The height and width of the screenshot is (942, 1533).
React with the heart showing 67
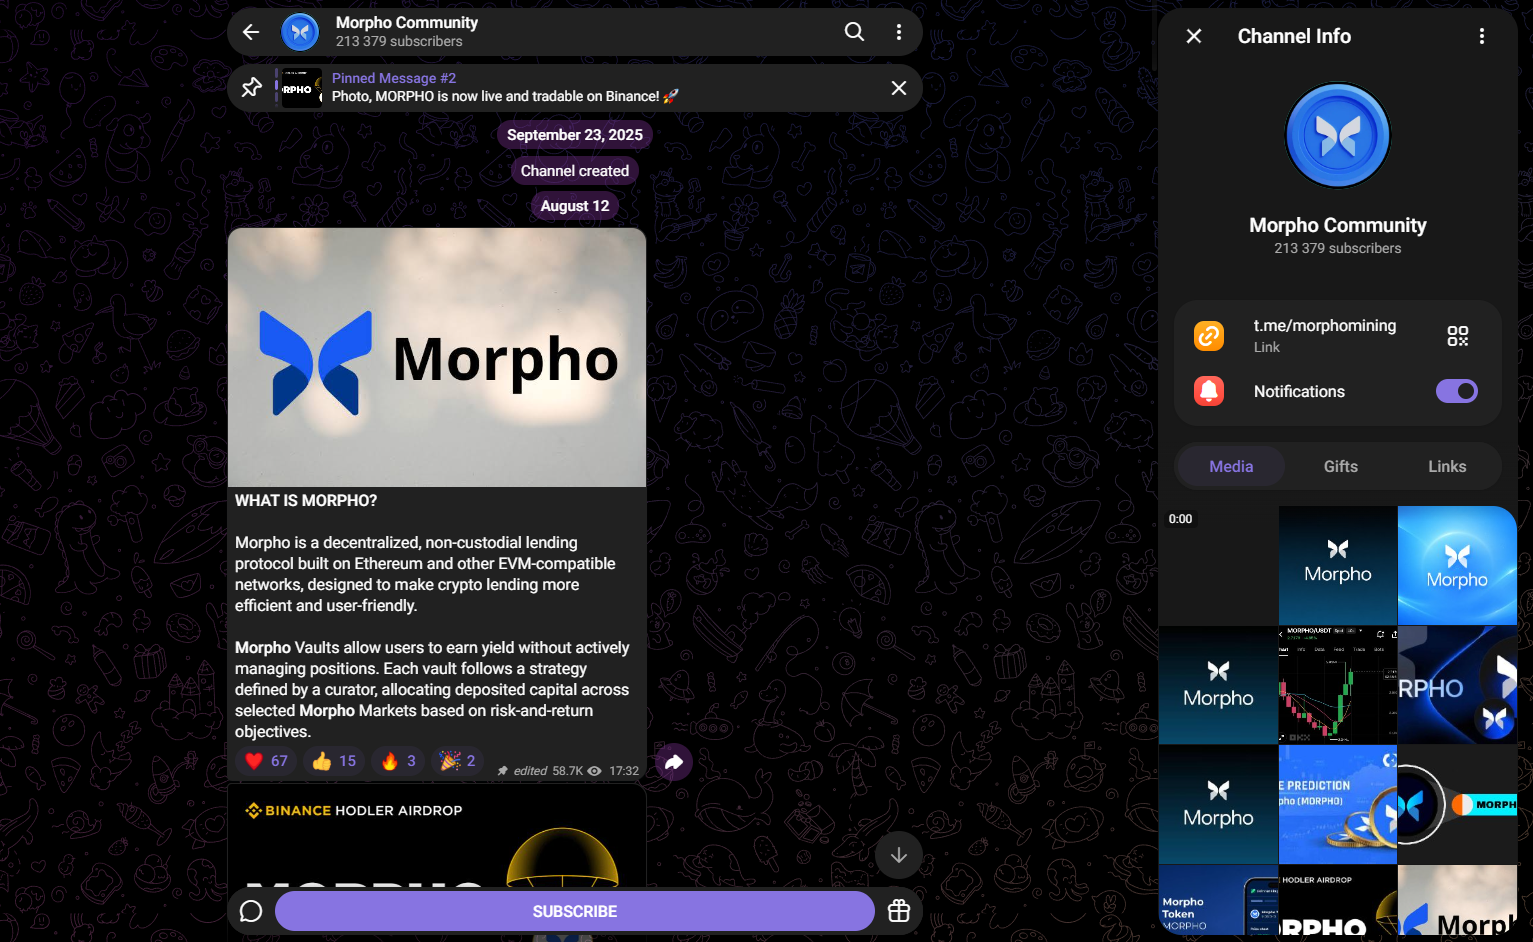point(267,761)
